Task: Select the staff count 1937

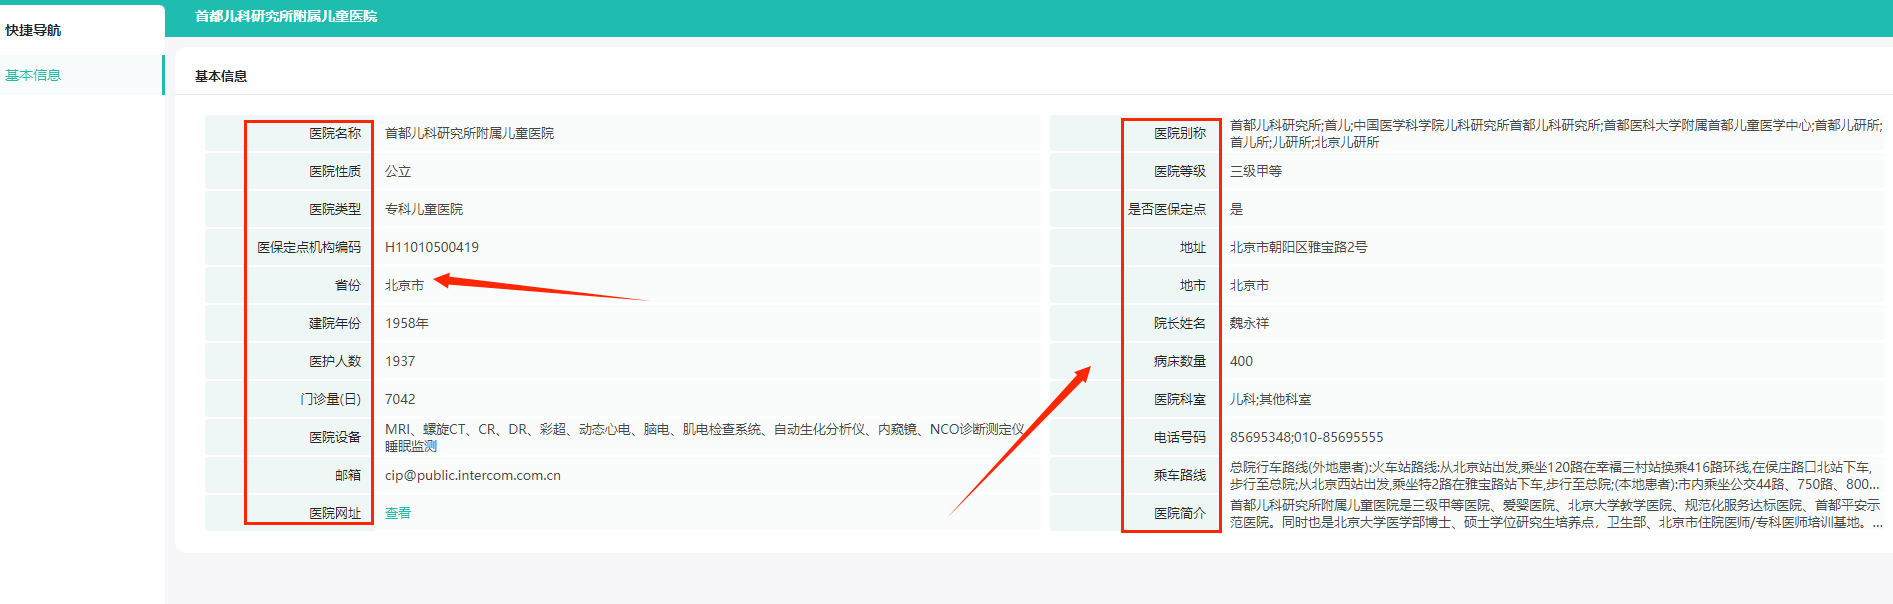Action: (x=400, y=361)
